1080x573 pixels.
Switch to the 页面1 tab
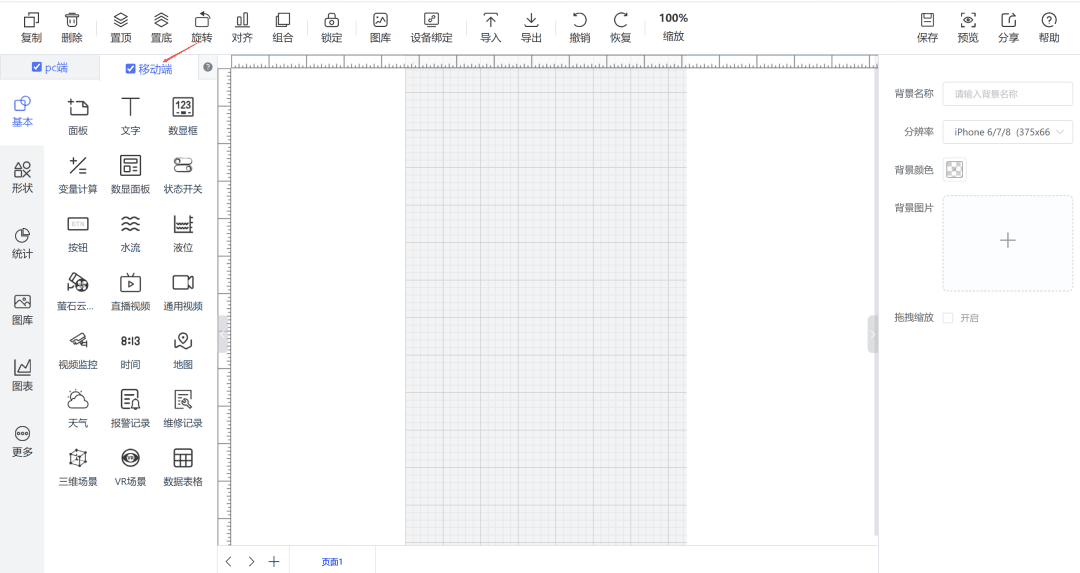pyautogui.click(x=332, y=561)
